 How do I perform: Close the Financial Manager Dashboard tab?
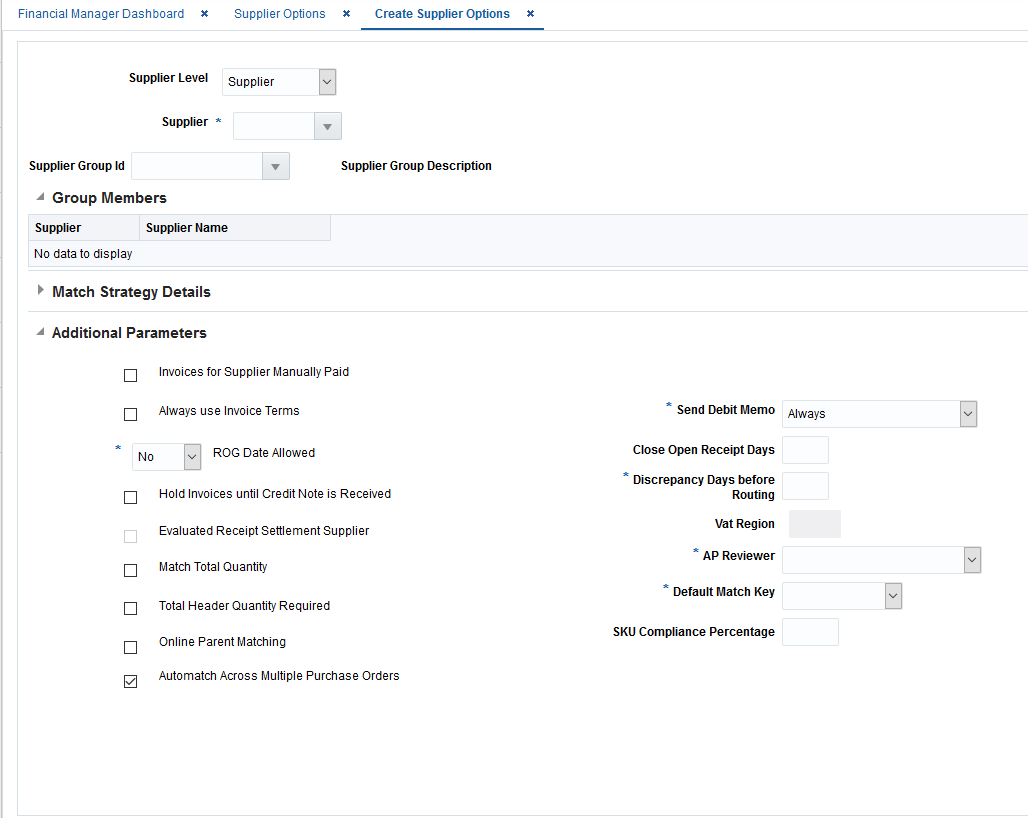203,14
